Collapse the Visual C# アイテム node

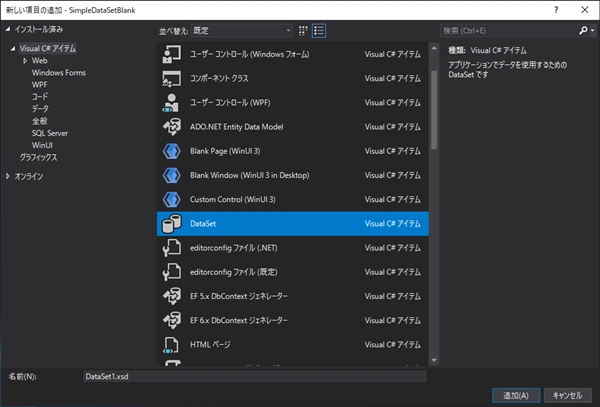pyautogui.click(x=13, y=49)
